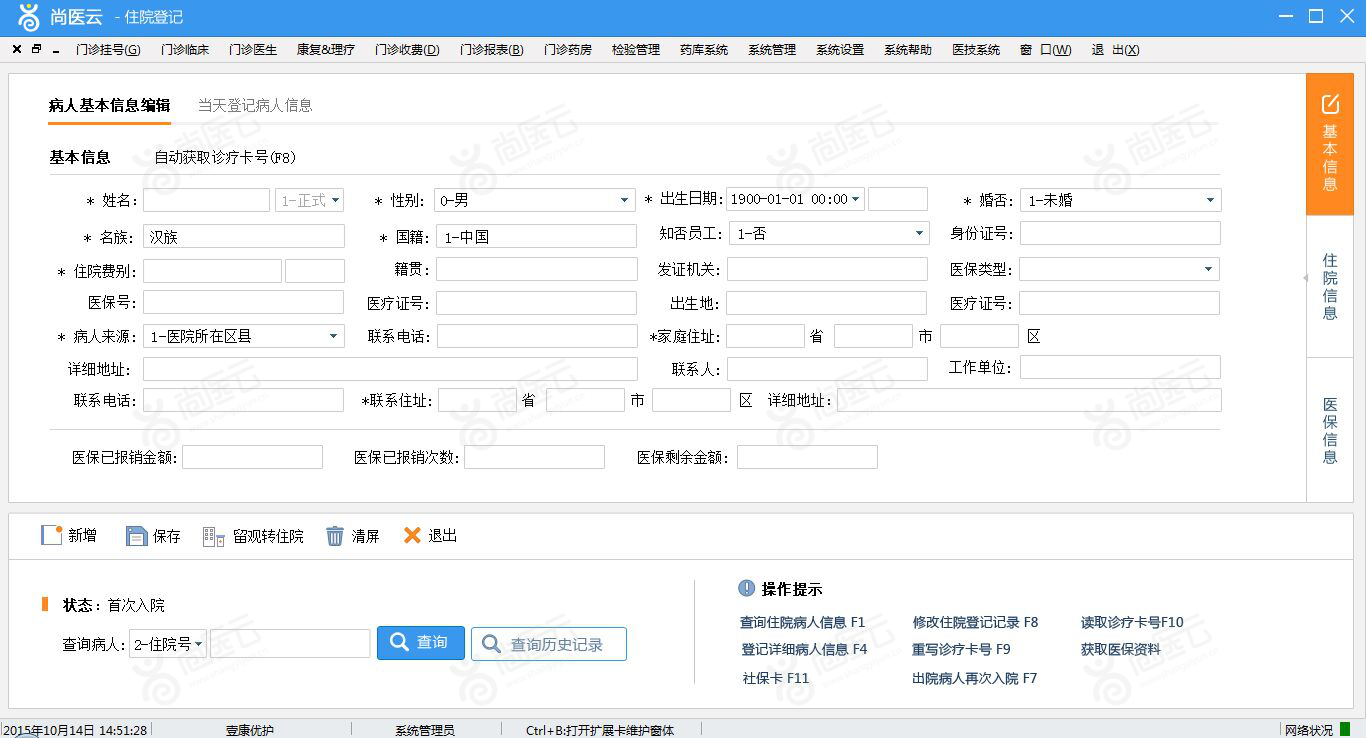Open the 门诊医生 menu
Image resolution: width=1366 pixels, height=738 pixels.
tap(253, 50)
